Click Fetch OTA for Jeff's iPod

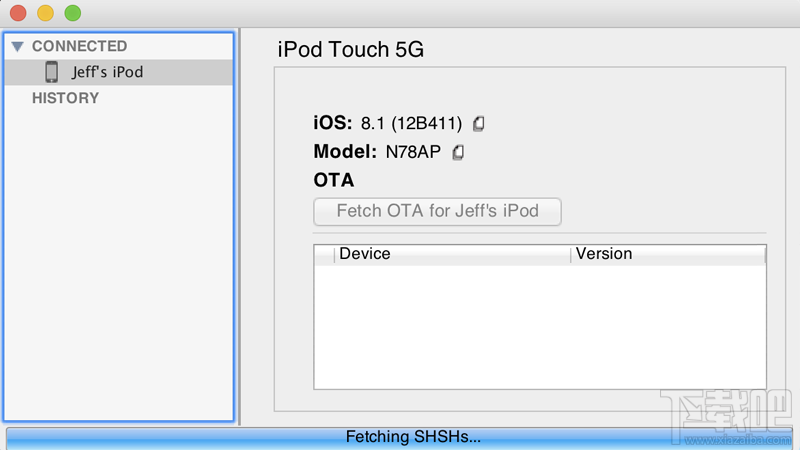pyautogui.click(x=437, y=211)
